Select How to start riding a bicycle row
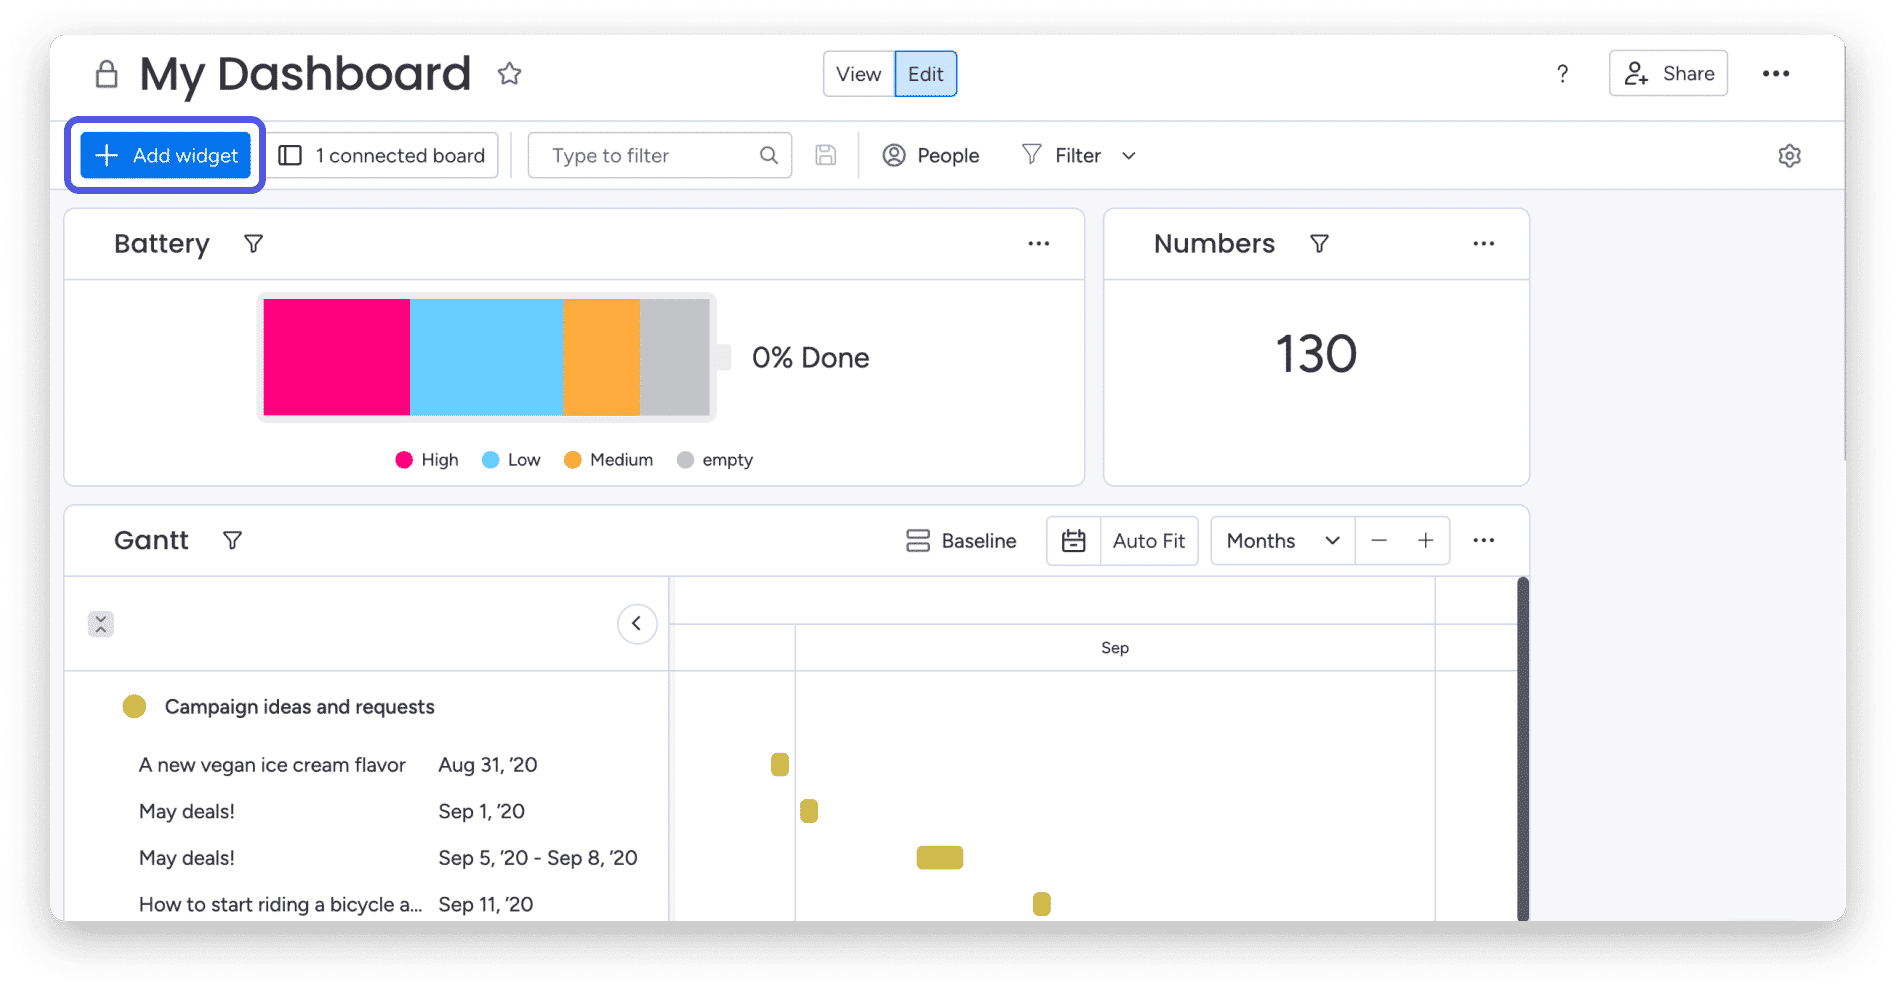The height and width of the screenshot is (986, 1896). tap(280, 905)
